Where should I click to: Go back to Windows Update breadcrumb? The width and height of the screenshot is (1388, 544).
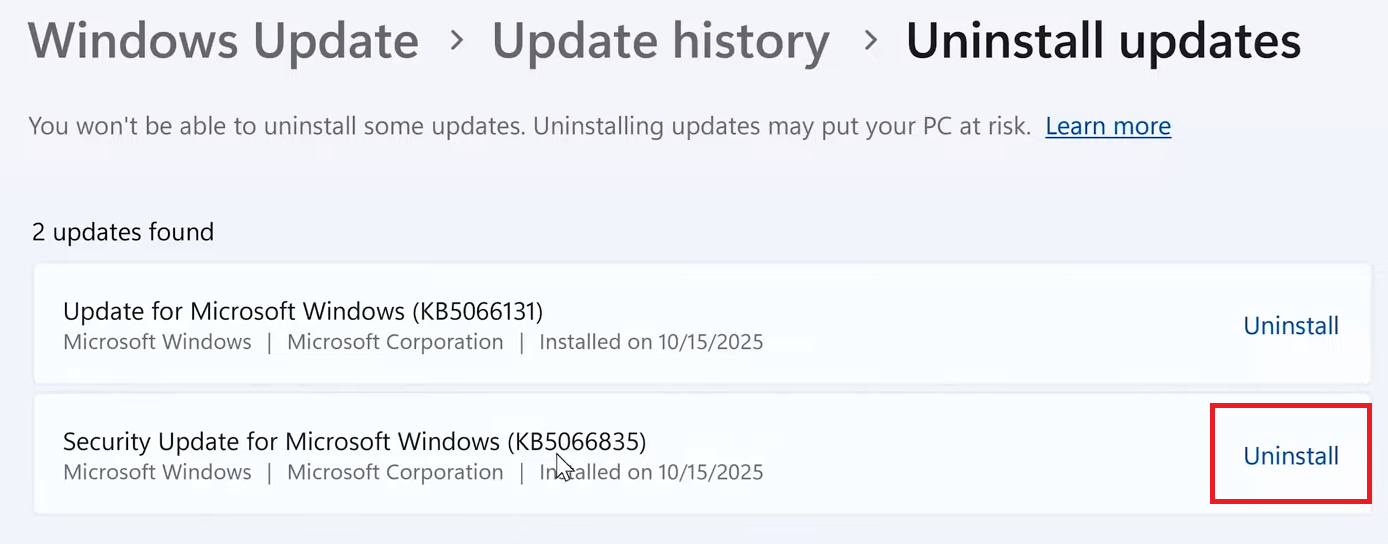[x=223, y=41]
